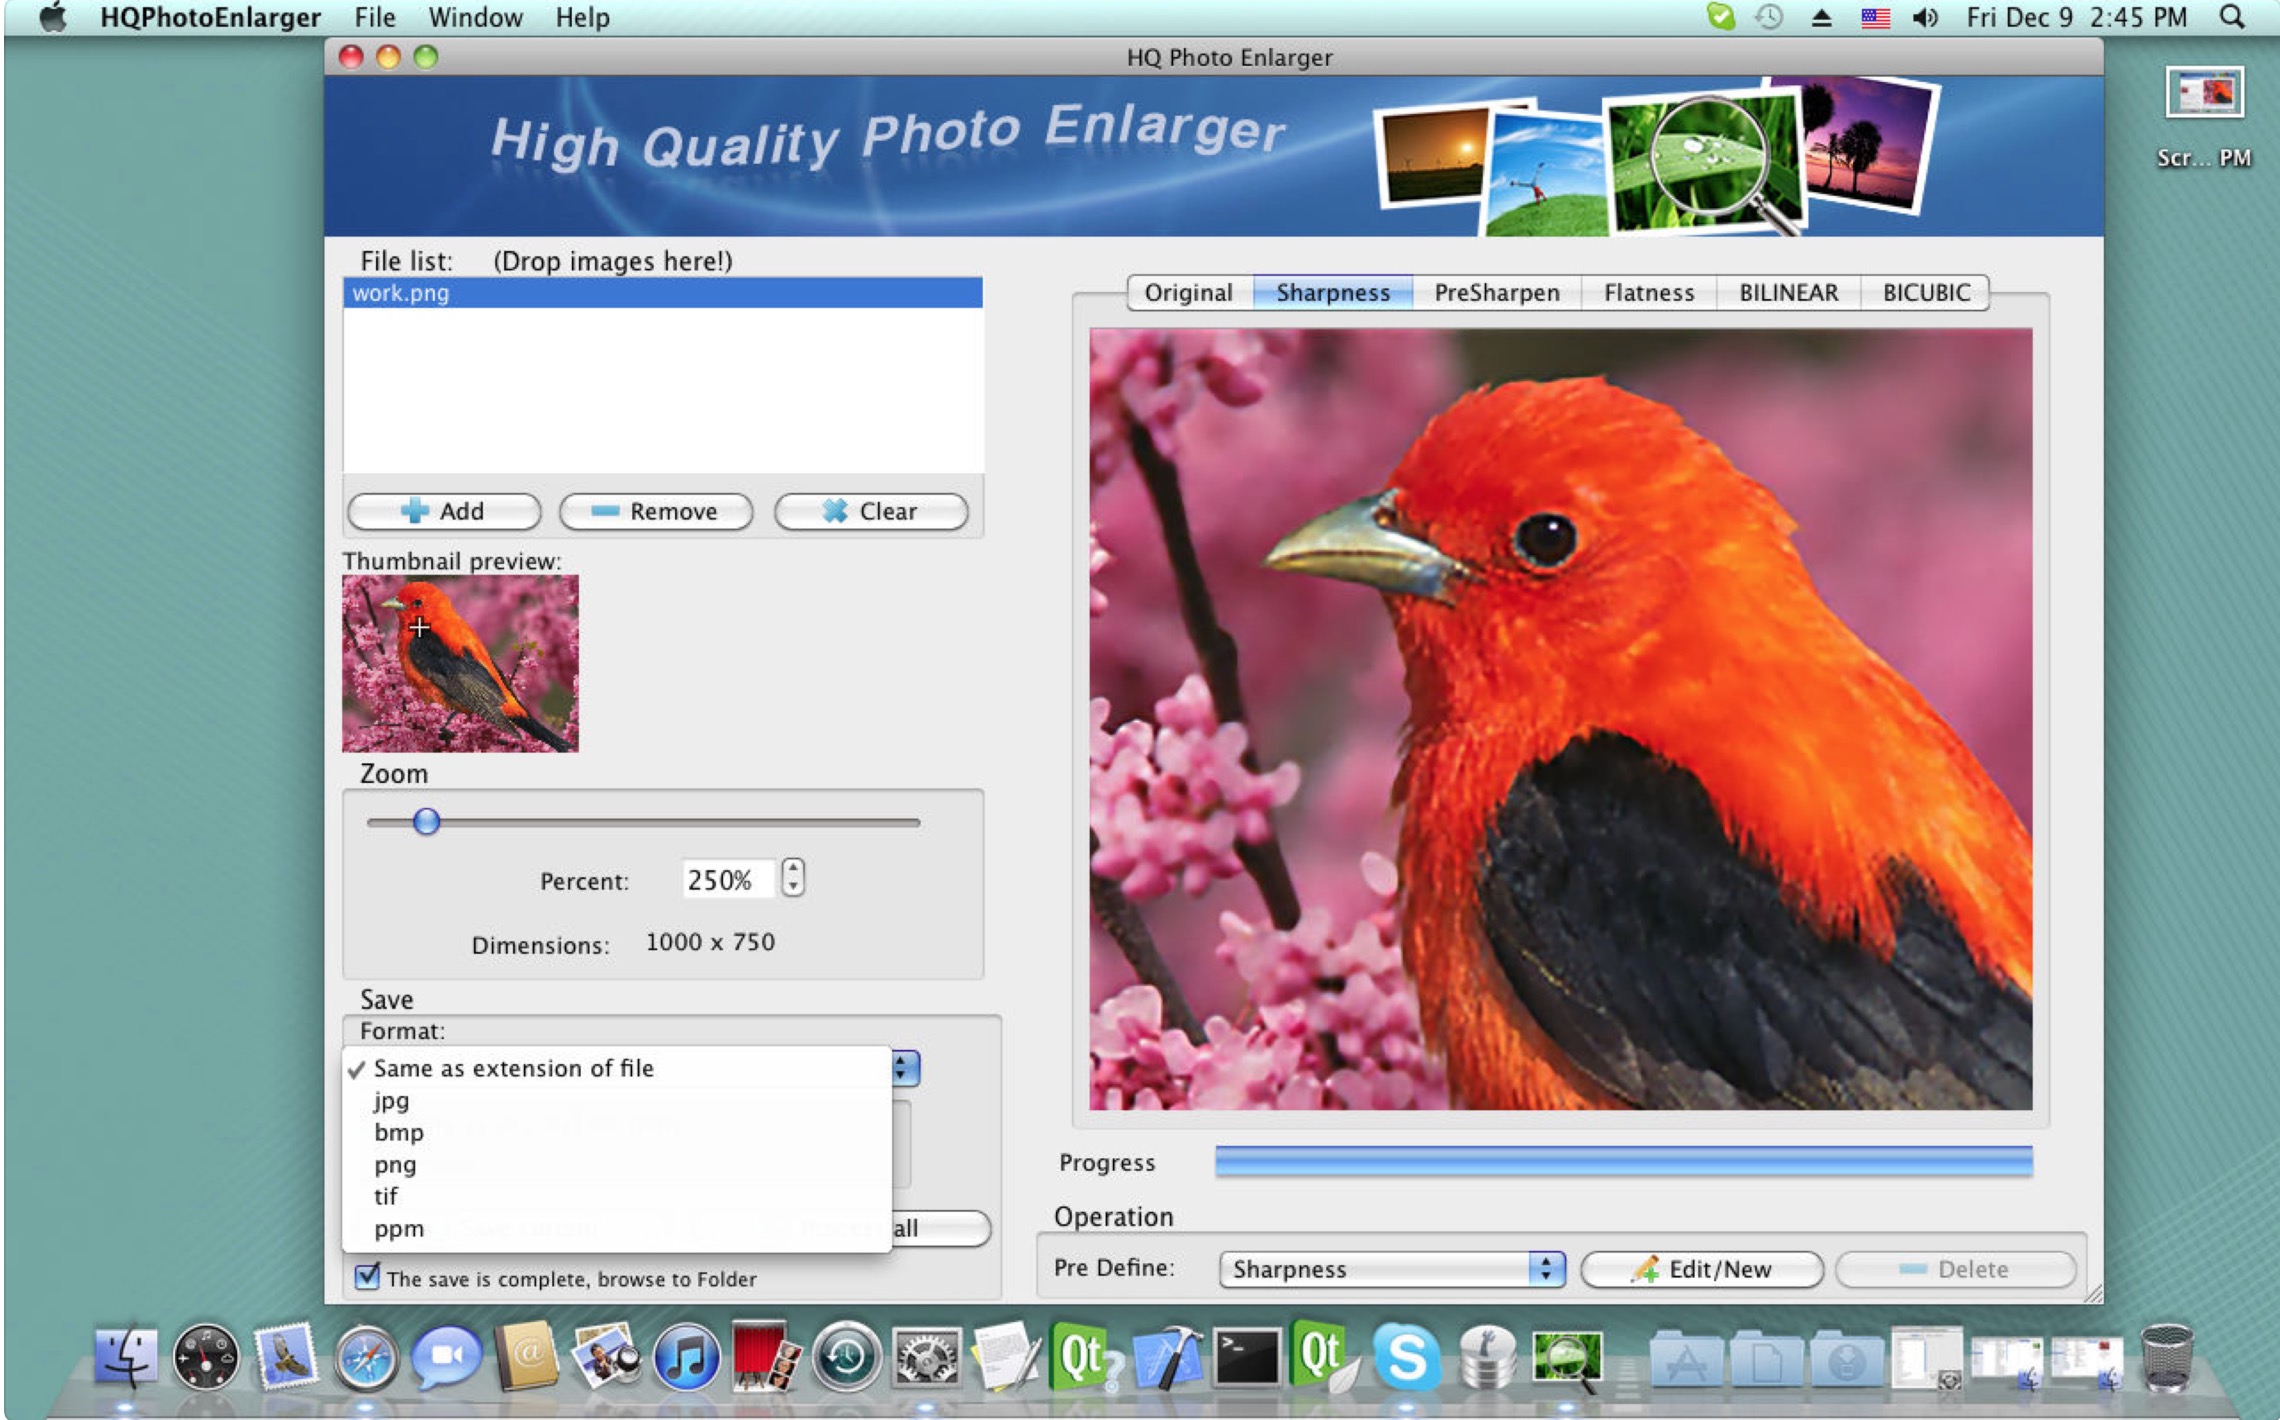Open System Preferences gear in dock
Viewport: 2280px width, 1420px height.
tap(926, 1358)
